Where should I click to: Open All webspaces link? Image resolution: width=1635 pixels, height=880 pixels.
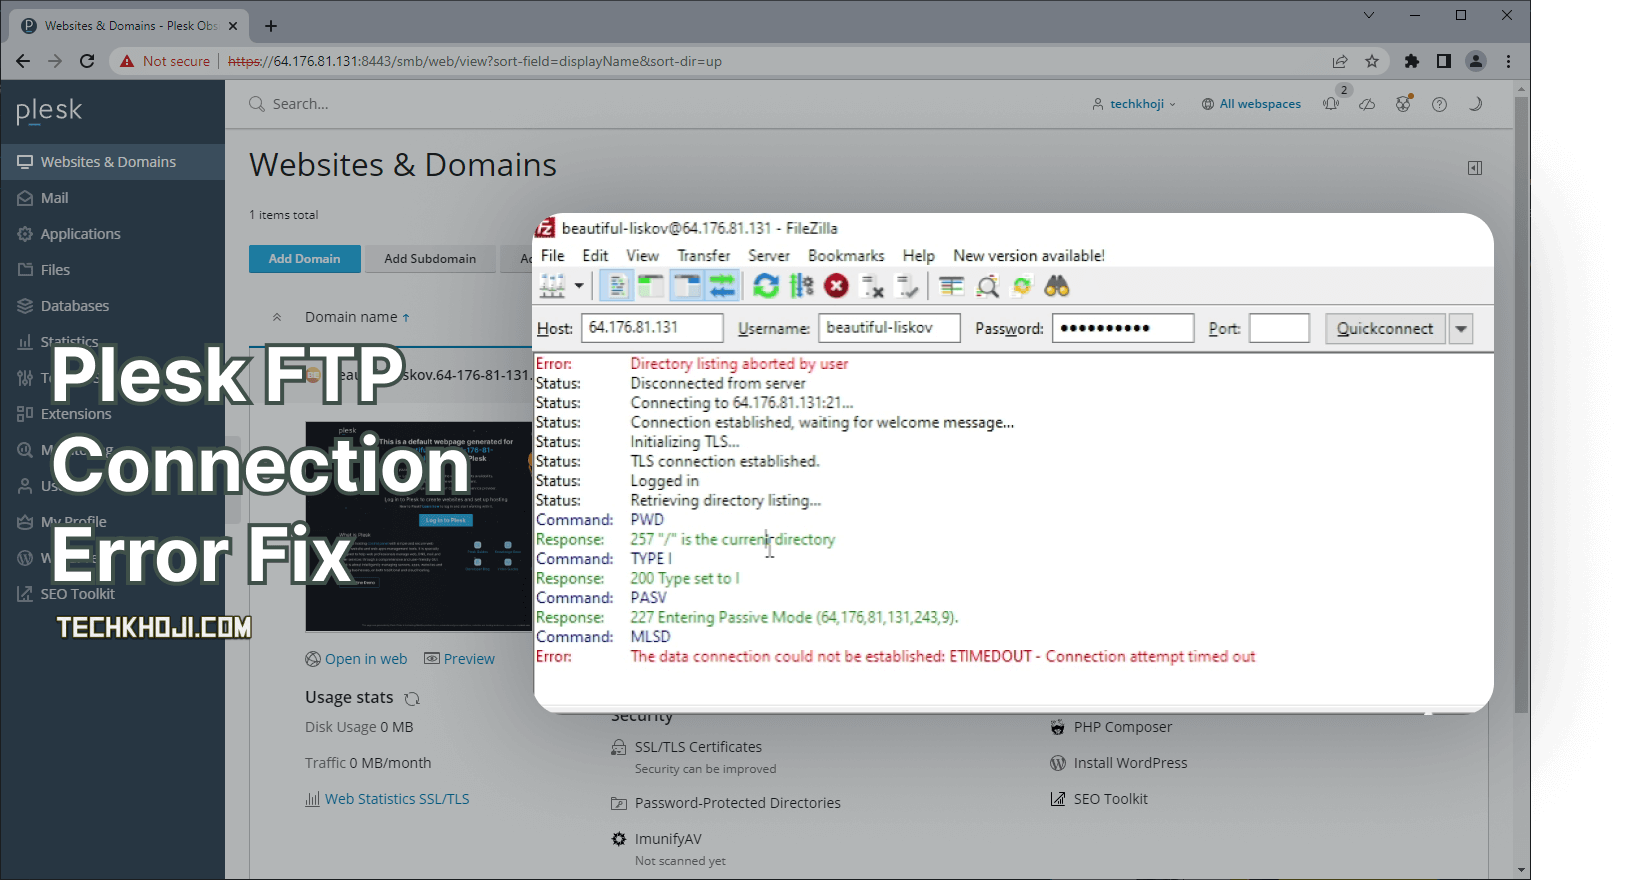[x=1251, y=104]
